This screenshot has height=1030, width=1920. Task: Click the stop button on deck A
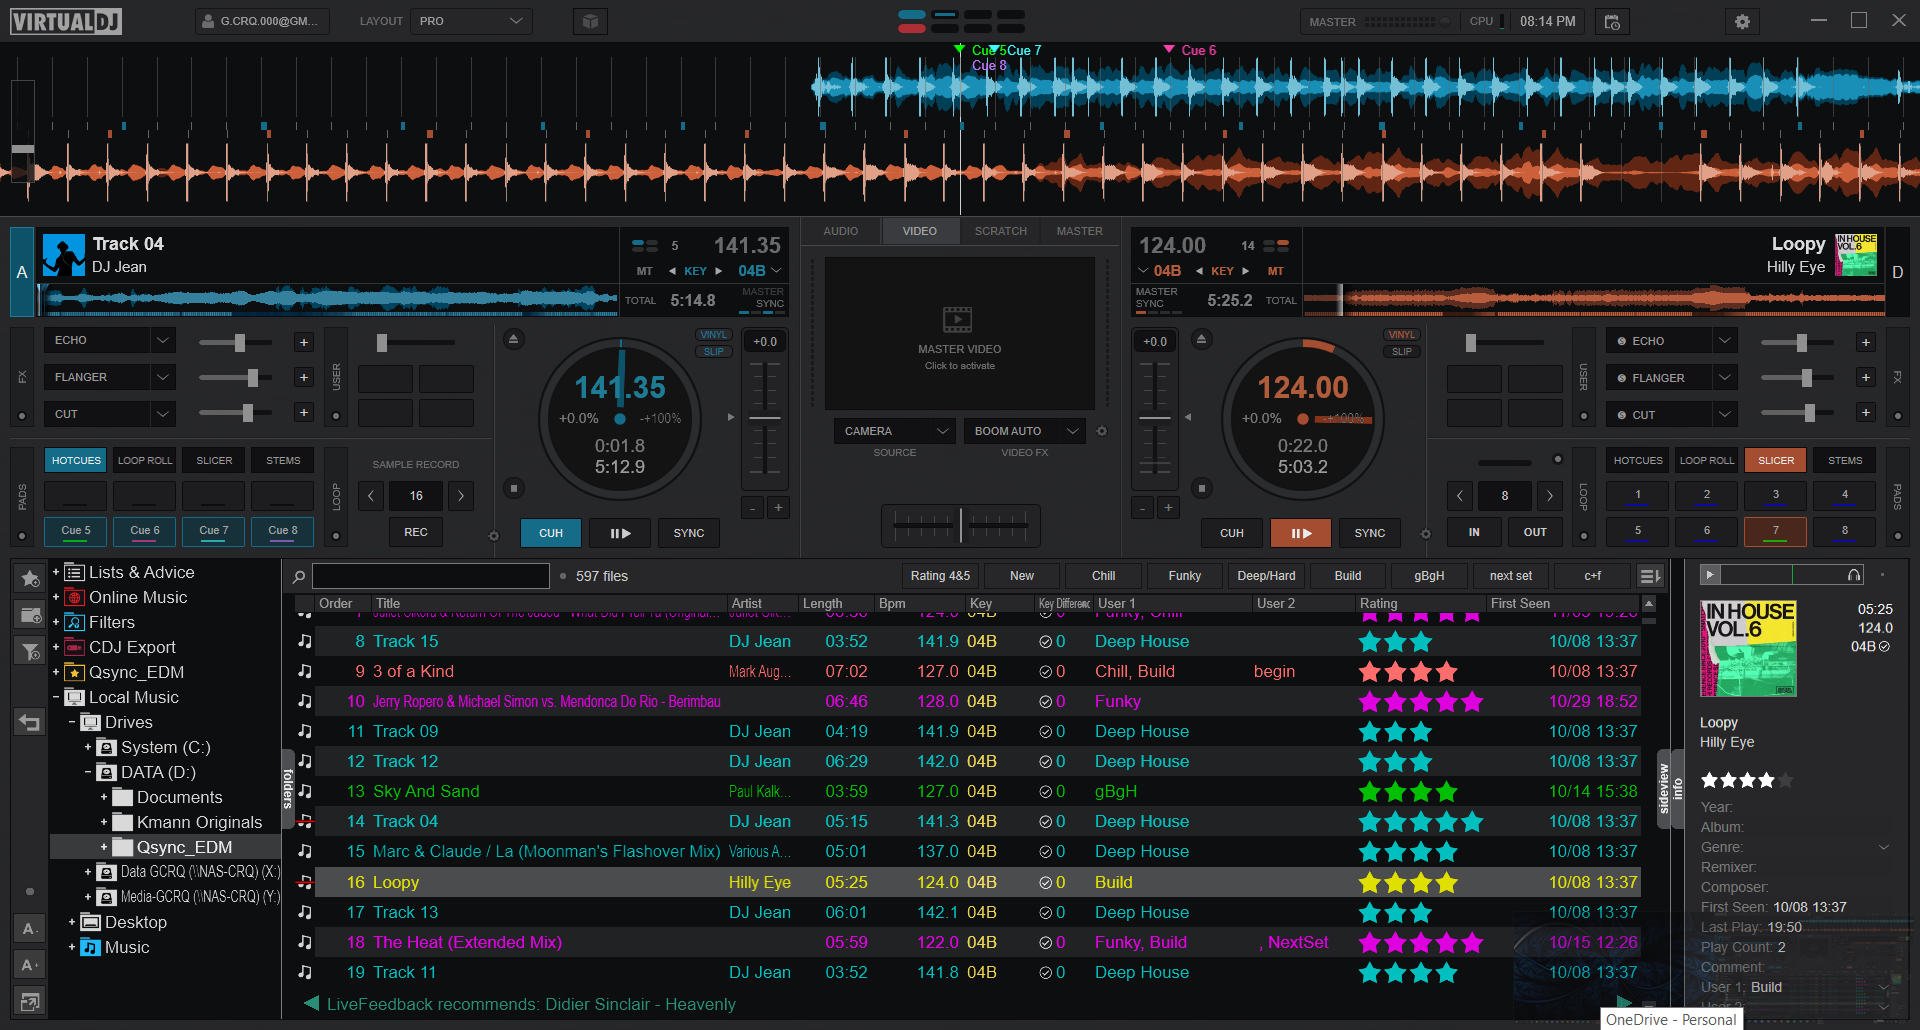click(x=513, y=488)
